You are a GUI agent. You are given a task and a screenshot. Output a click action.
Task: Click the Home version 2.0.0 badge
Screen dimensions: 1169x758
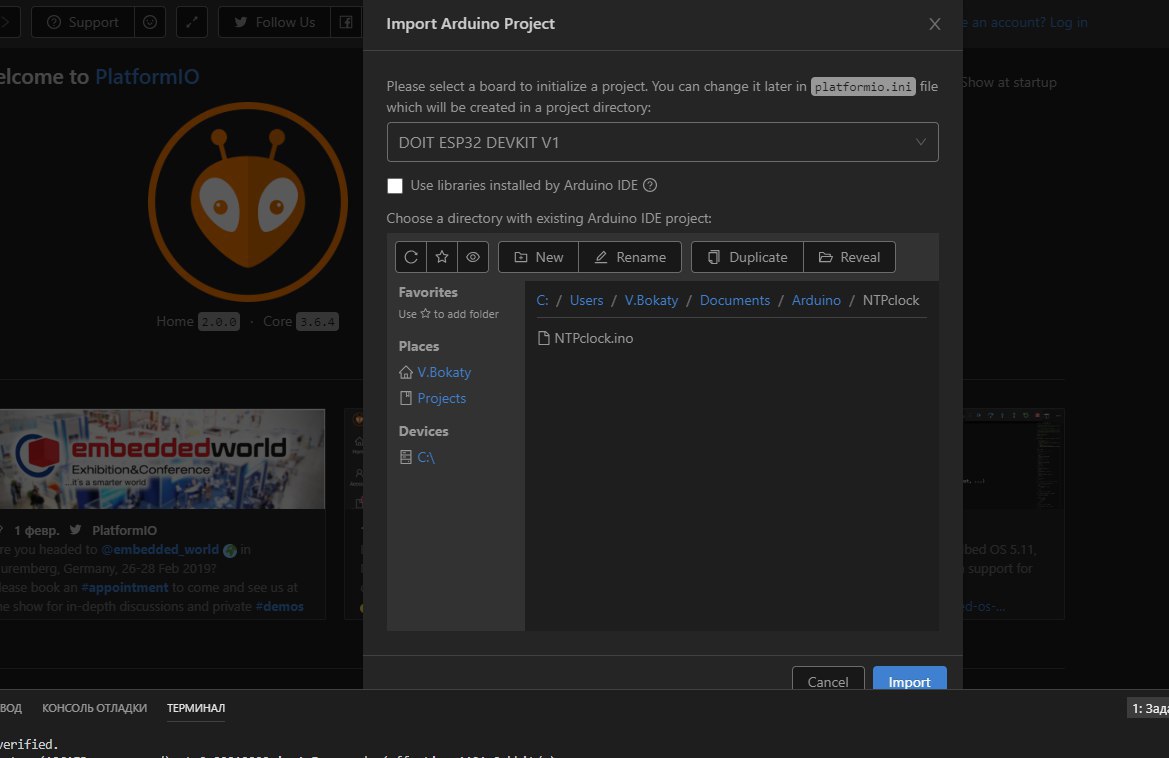[218, 322]
